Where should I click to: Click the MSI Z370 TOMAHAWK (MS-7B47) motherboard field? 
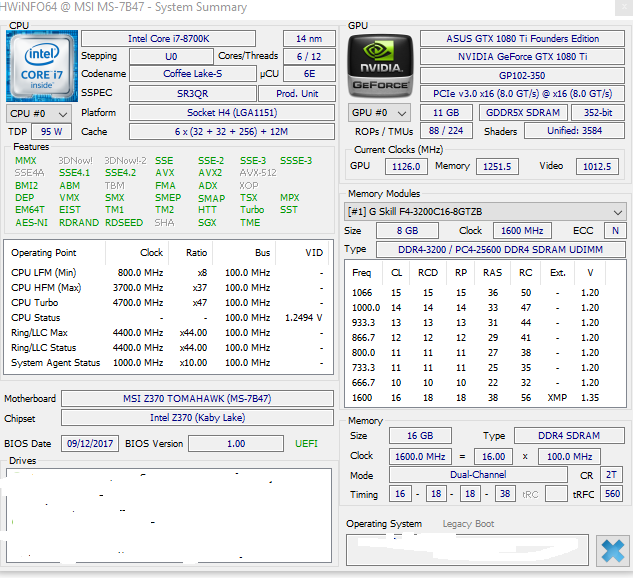click(x=197, y=399)
